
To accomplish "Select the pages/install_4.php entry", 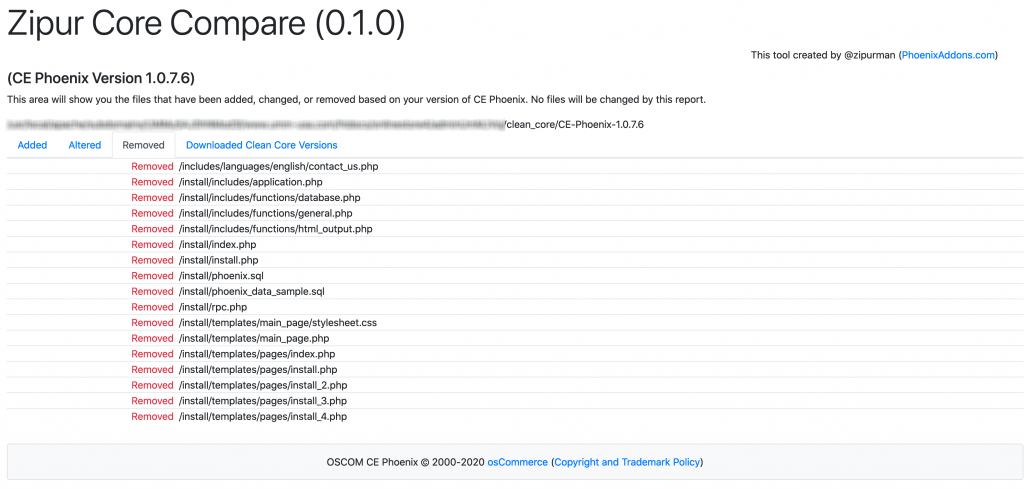I will coord(515,417).
